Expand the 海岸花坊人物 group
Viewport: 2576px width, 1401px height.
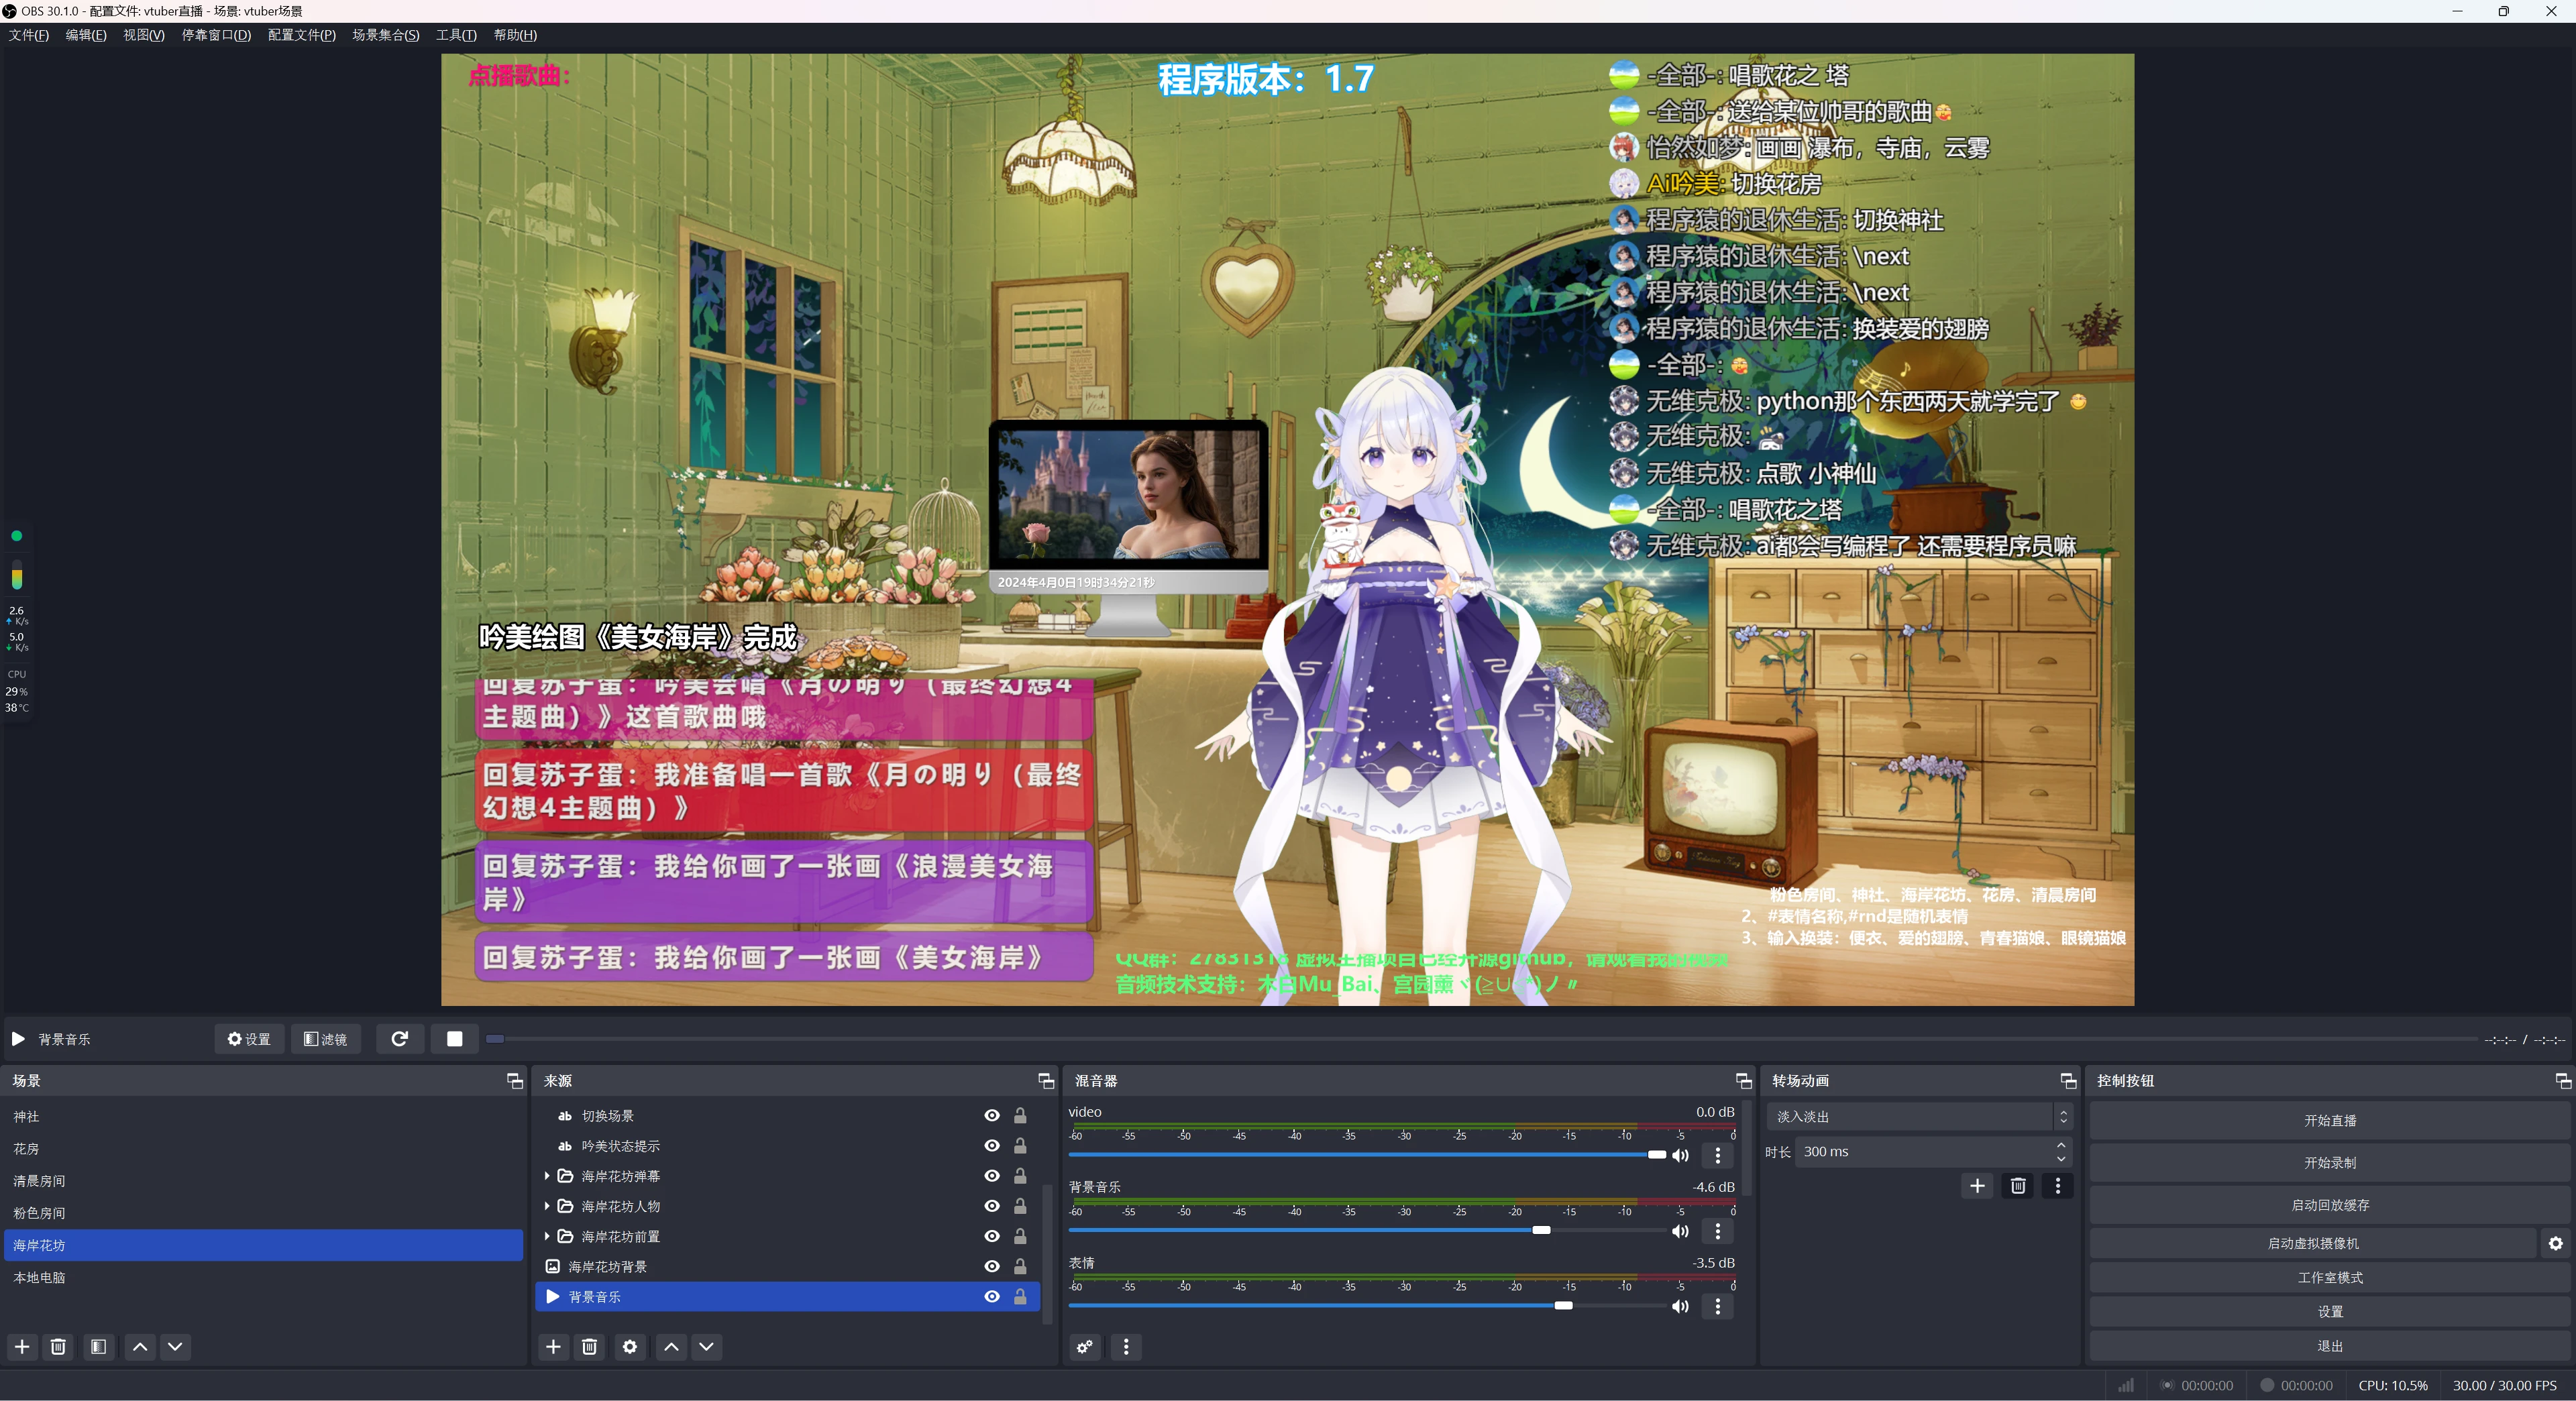point(547,1205)
